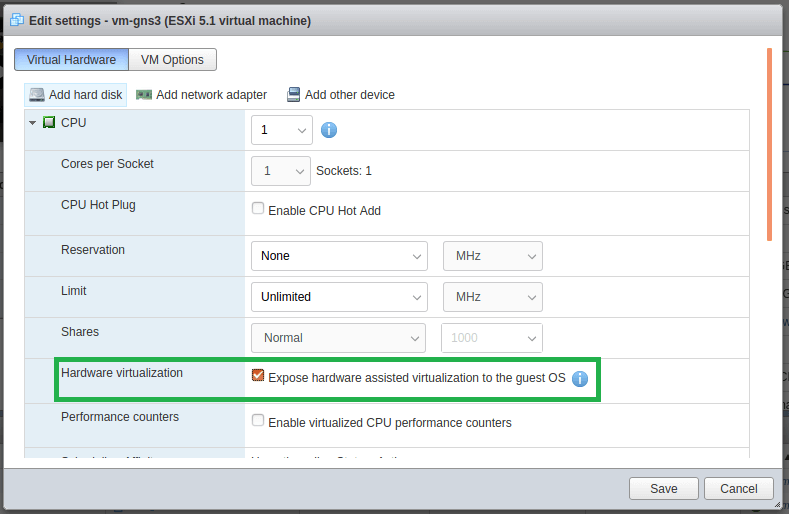Click the green CPU chip icon
This screenshot has width=789, height=514.
[49, 123]
